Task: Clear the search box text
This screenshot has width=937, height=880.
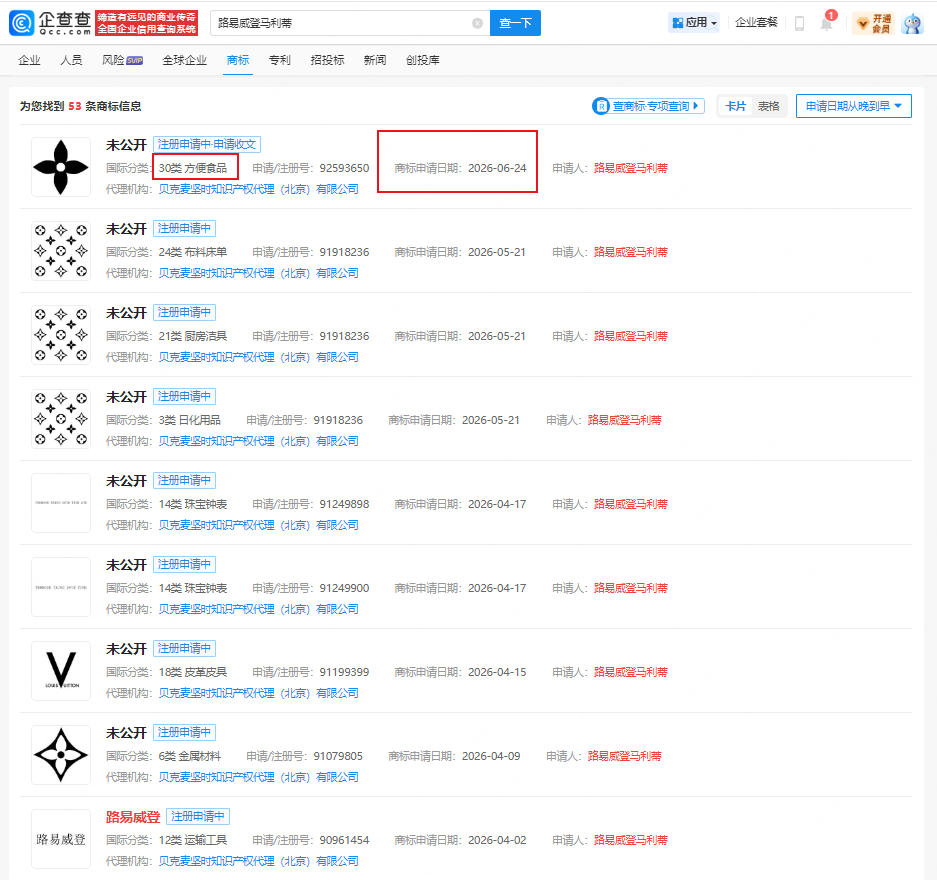Action: (x=477, y=23)
